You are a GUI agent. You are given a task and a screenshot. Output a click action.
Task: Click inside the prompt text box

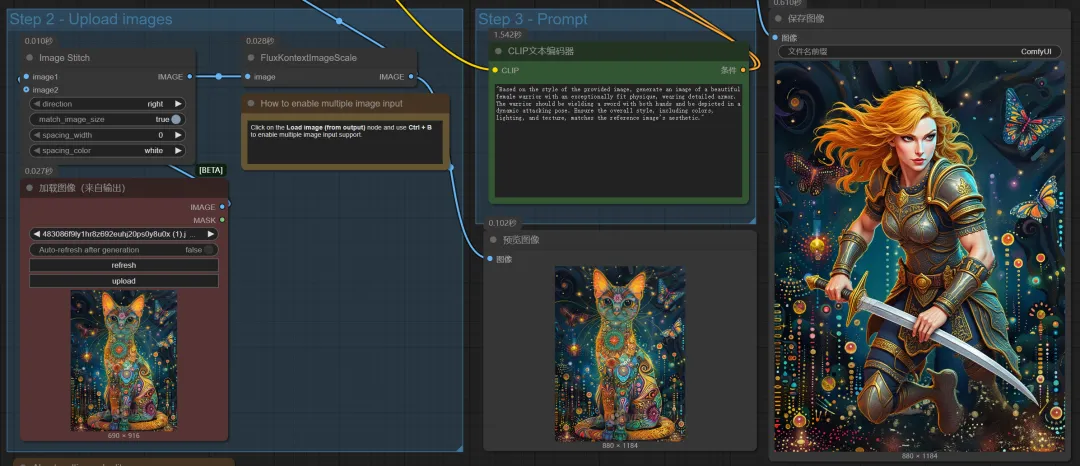point(618,140)
